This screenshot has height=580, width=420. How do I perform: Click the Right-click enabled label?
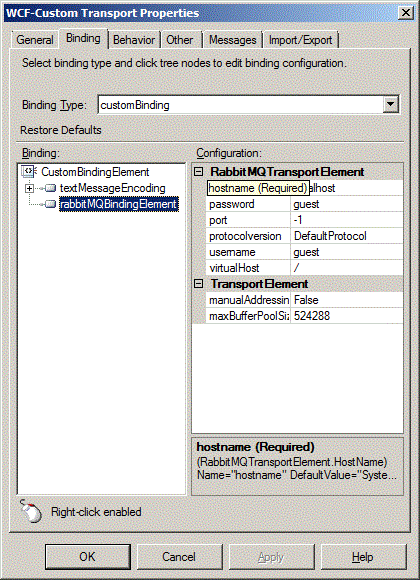pos(96,512)
